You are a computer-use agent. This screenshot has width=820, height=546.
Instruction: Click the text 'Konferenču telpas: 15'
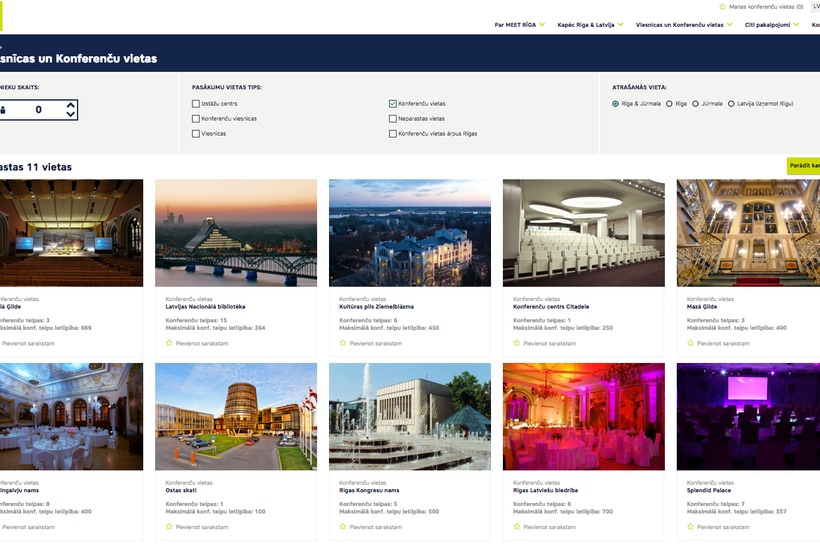(197, 320)
